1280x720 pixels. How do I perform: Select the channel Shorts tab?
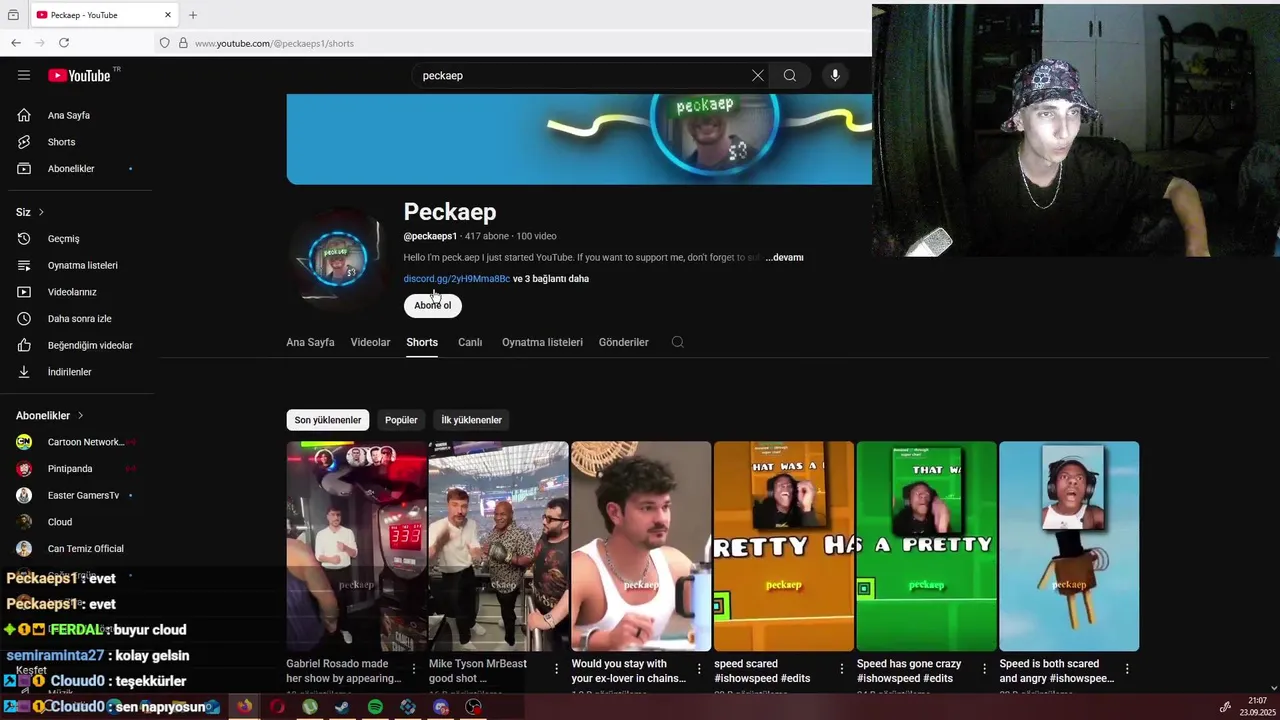(x=422, y=342)
